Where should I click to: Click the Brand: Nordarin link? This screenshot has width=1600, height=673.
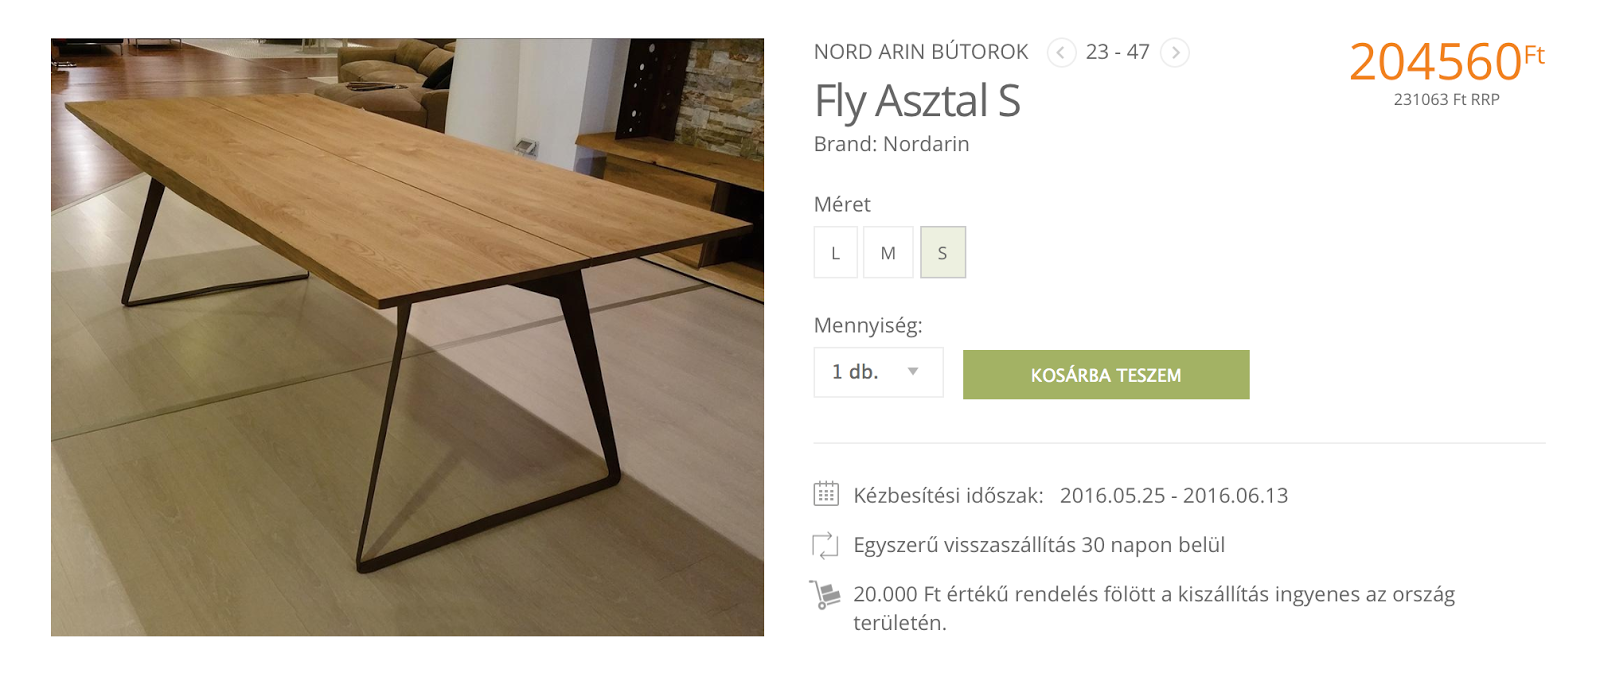(891, 144)
